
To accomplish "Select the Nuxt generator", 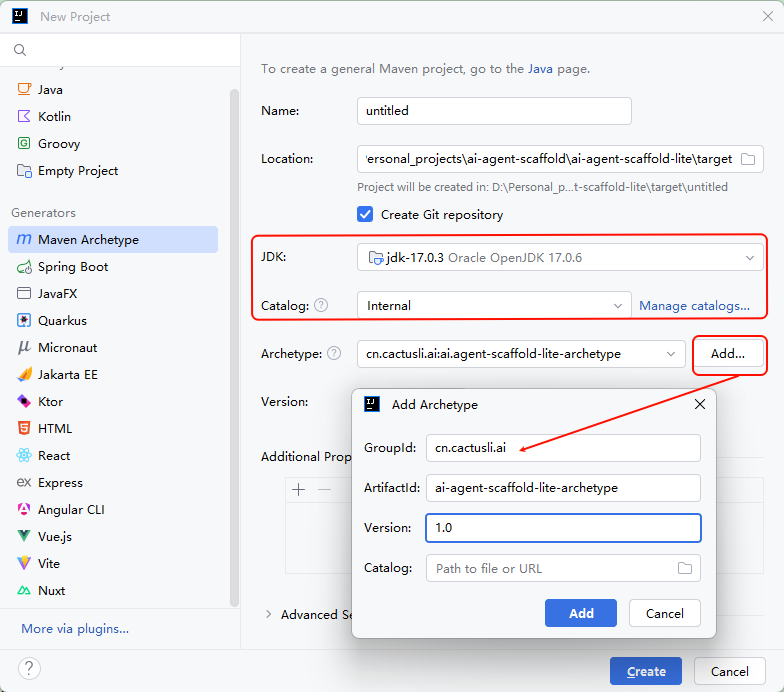I will [x=113, y=590].
